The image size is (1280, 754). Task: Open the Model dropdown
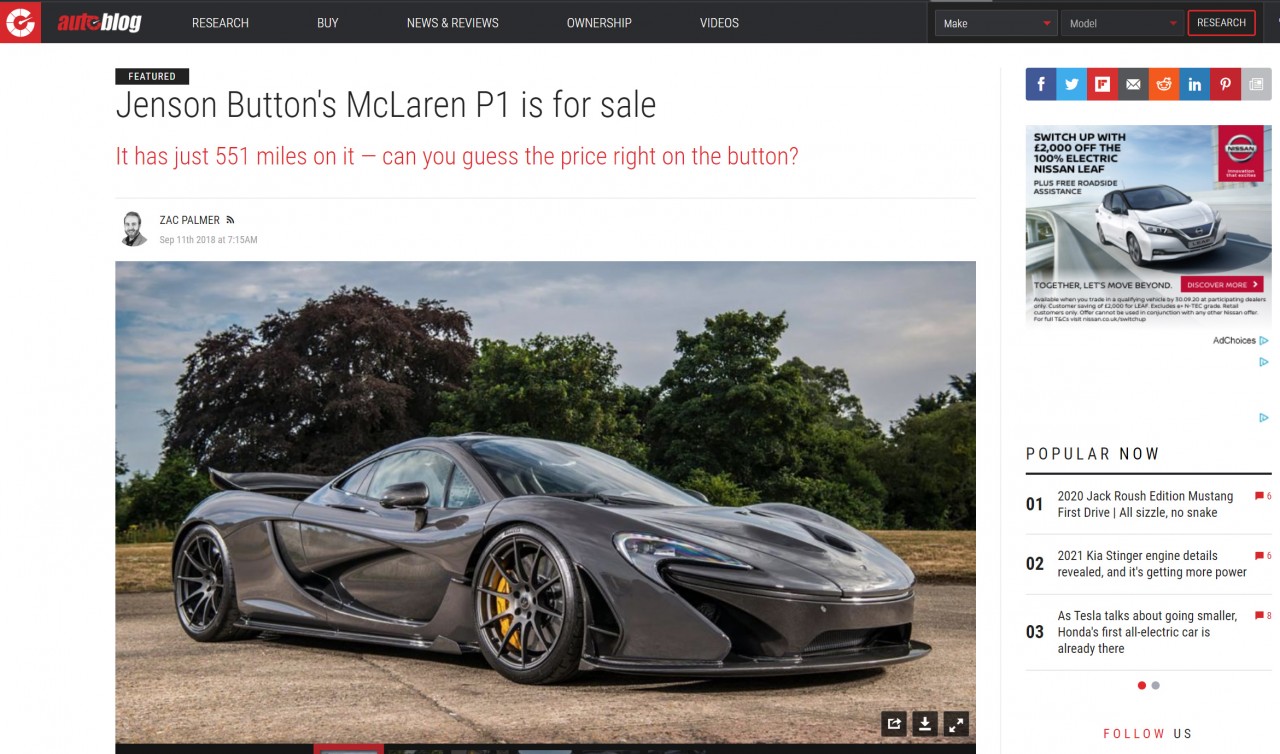click(x=1122, y=23)
